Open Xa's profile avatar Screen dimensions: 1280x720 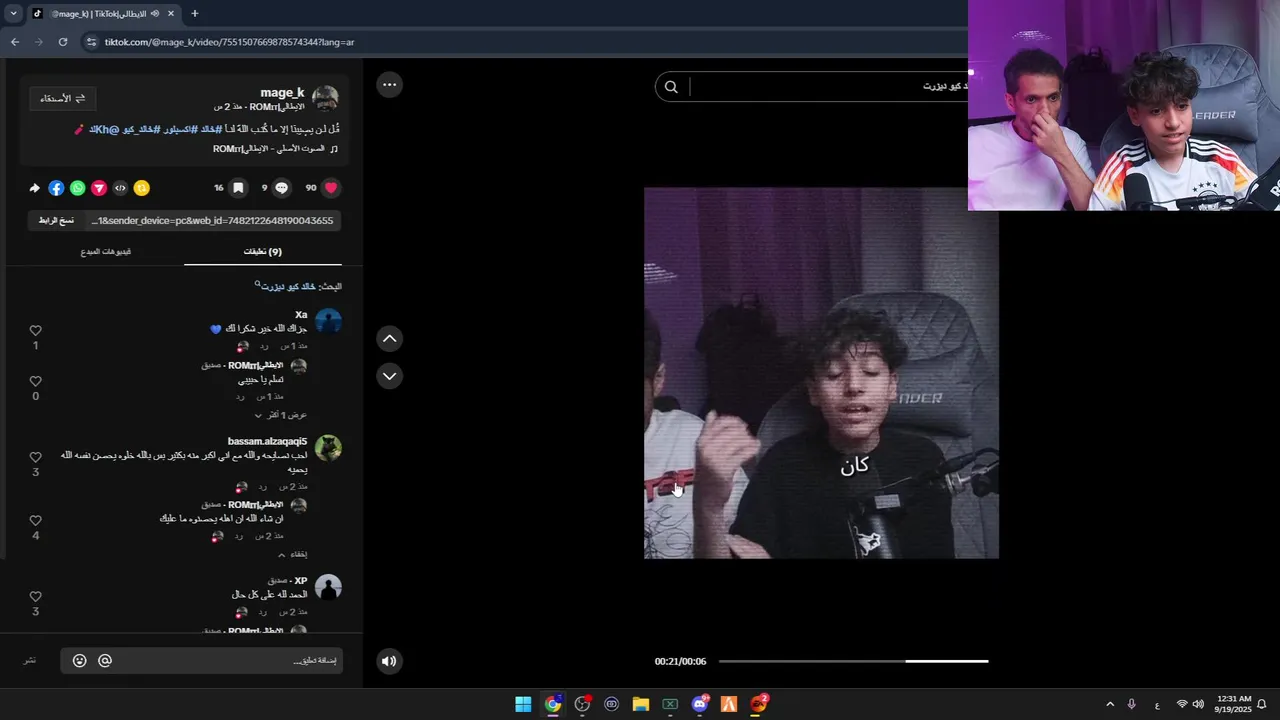click(x=328, y=321)
